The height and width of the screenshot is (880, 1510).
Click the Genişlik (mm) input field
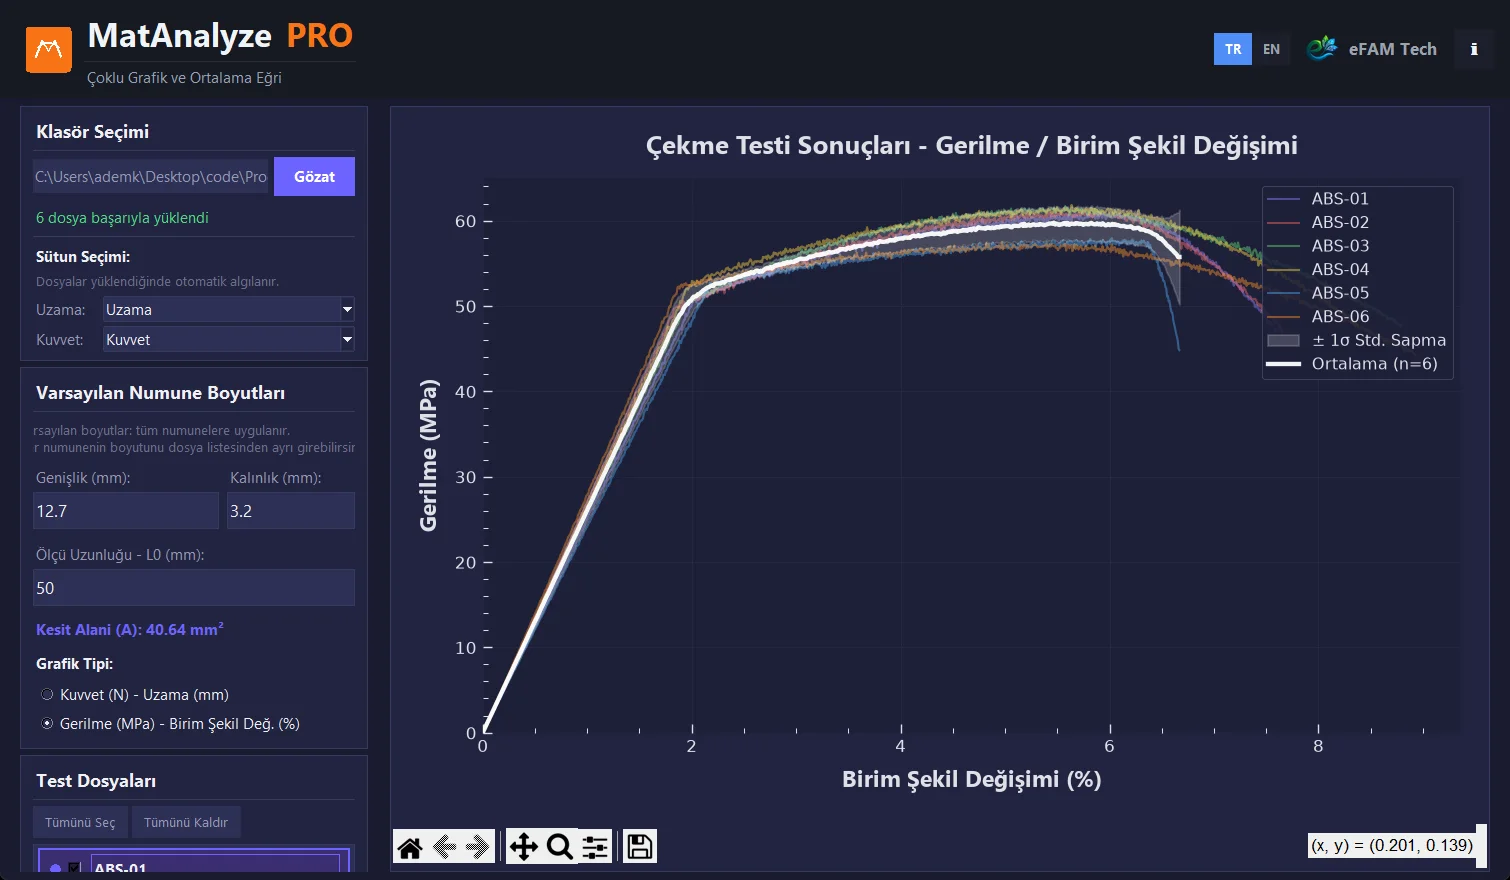(x=126, y=510)
